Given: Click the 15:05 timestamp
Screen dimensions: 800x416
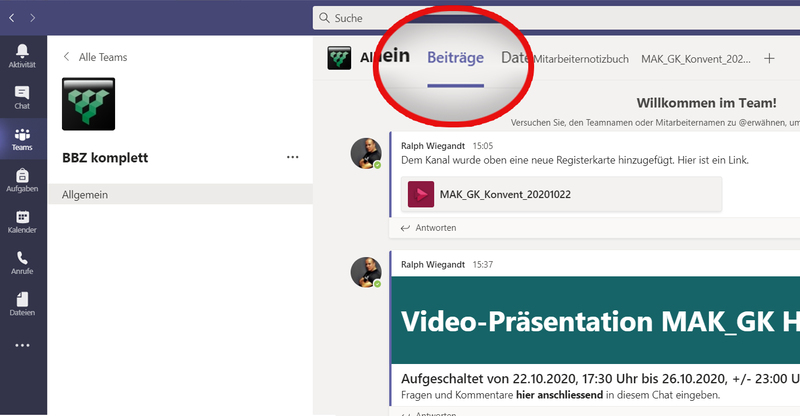Looking at the screenshot, I should tap(483, 146).
